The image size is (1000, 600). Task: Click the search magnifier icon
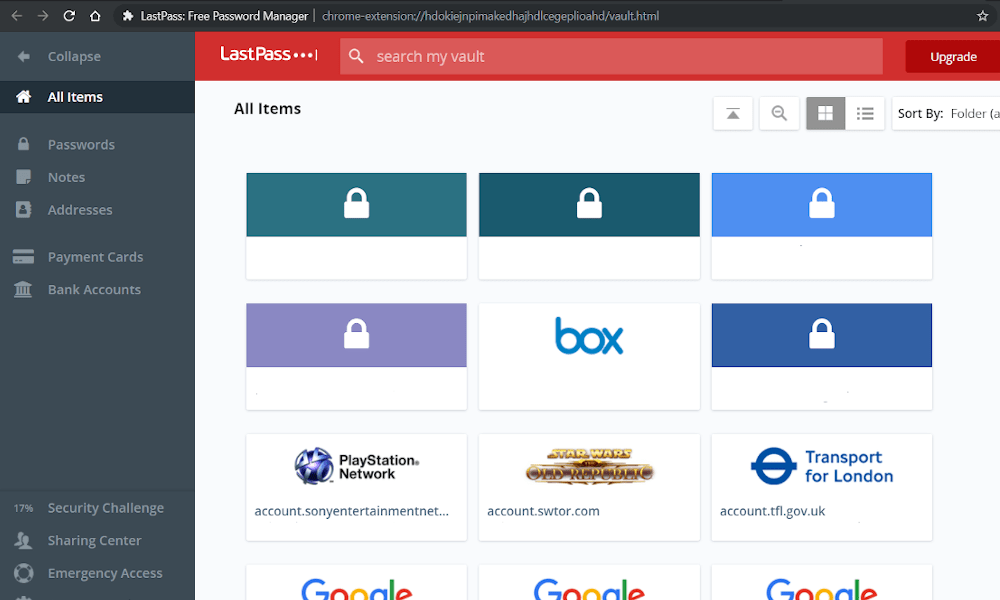coord(357,56)
